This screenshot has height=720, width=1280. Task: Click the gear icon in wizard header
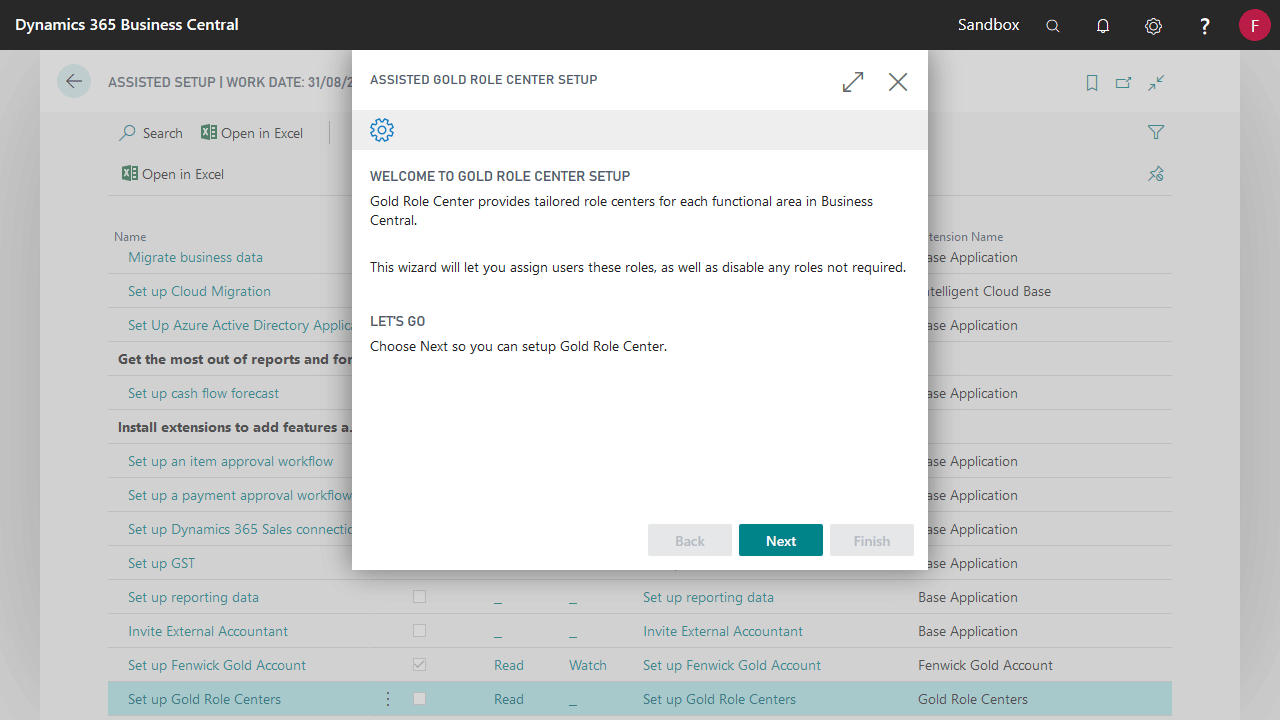(x=382, y=130)
